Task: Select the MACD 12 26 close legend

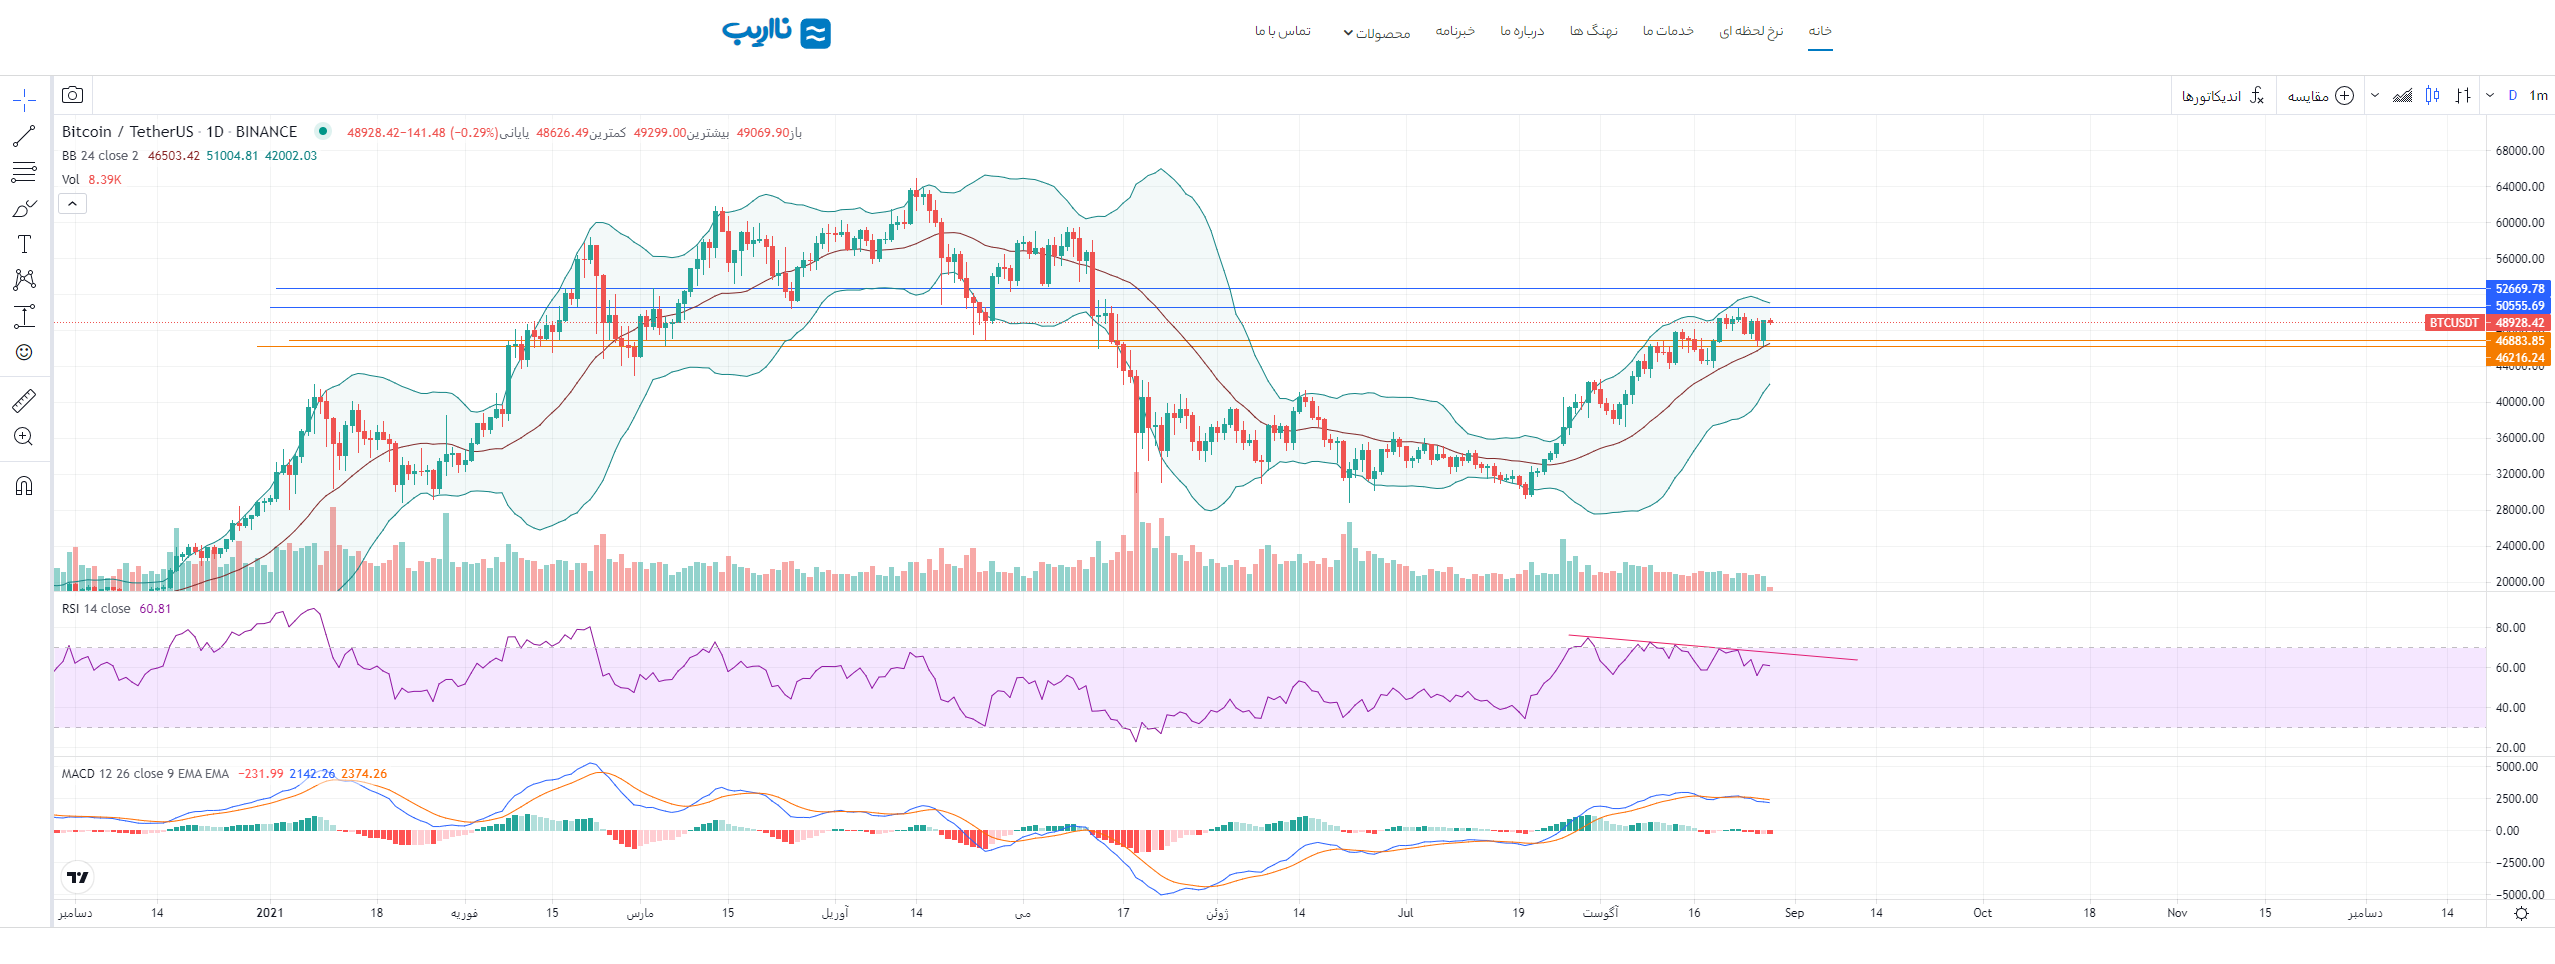Action: (145, 774)
